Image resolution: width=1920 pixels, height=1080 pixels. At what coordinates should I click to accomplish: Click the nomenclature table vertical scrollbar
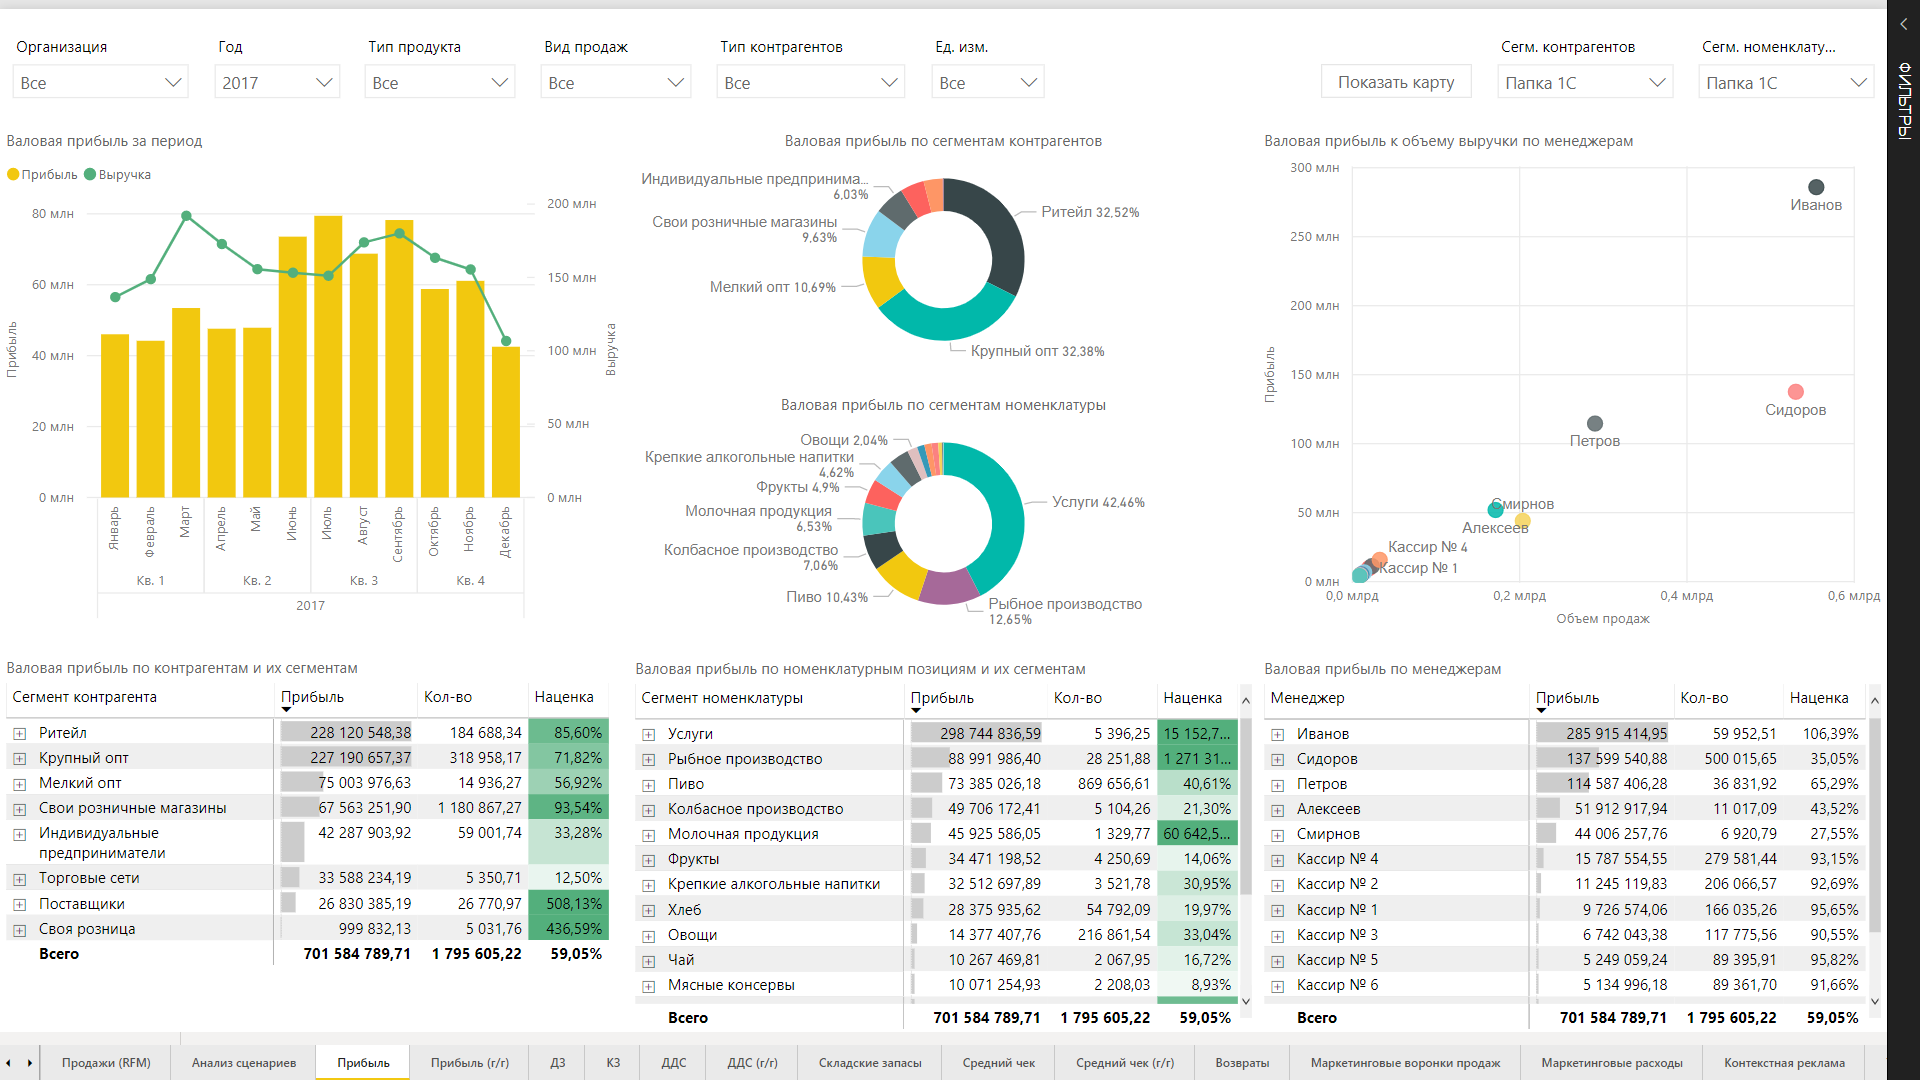click(1246, 806)
